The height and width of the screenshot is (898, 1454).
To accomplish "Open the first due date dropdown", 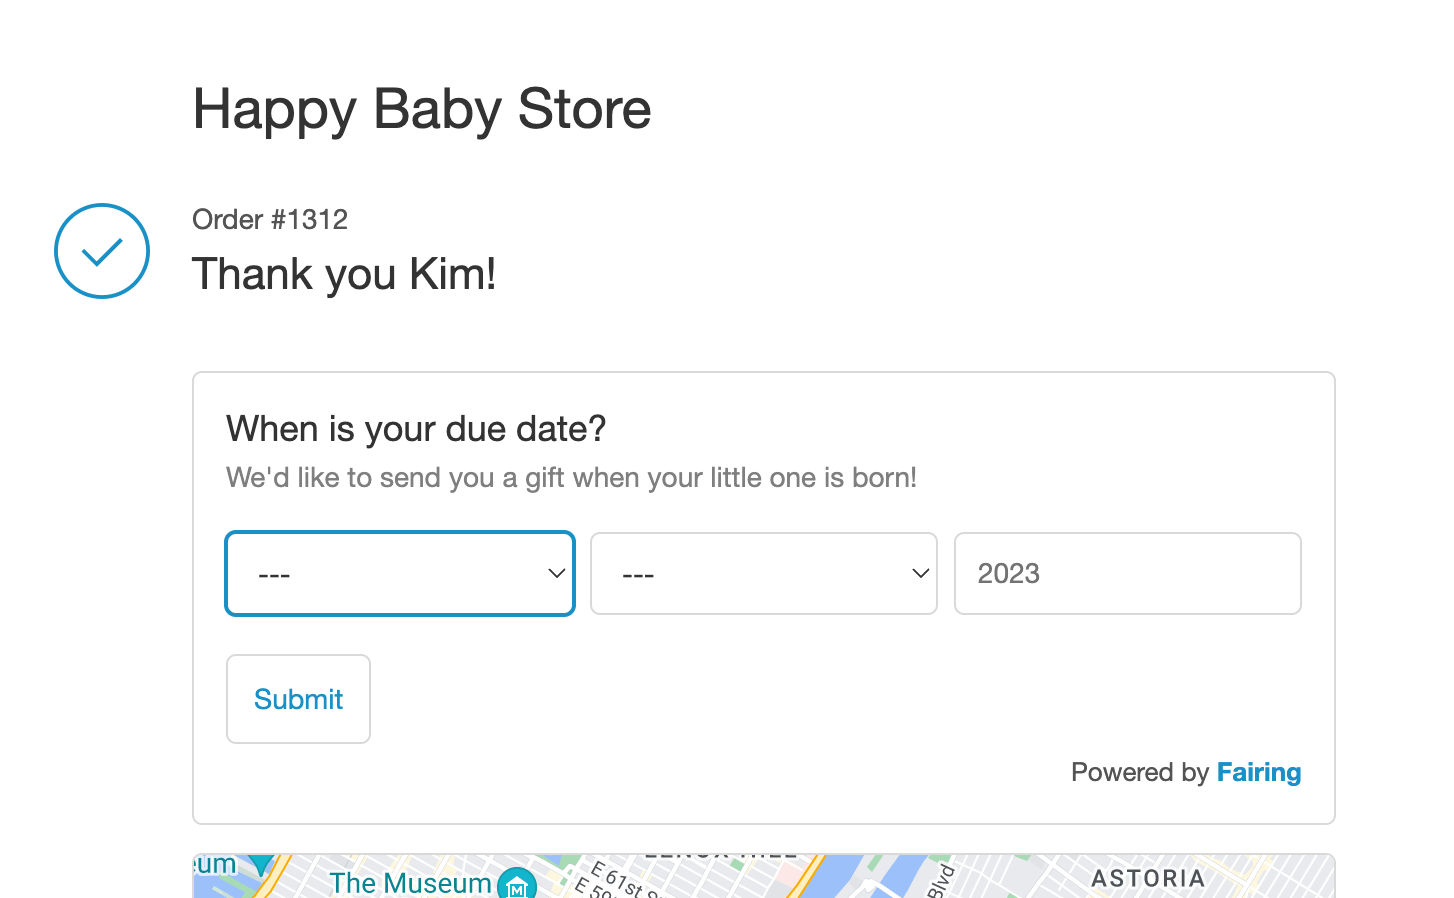I will click(400, 574).
